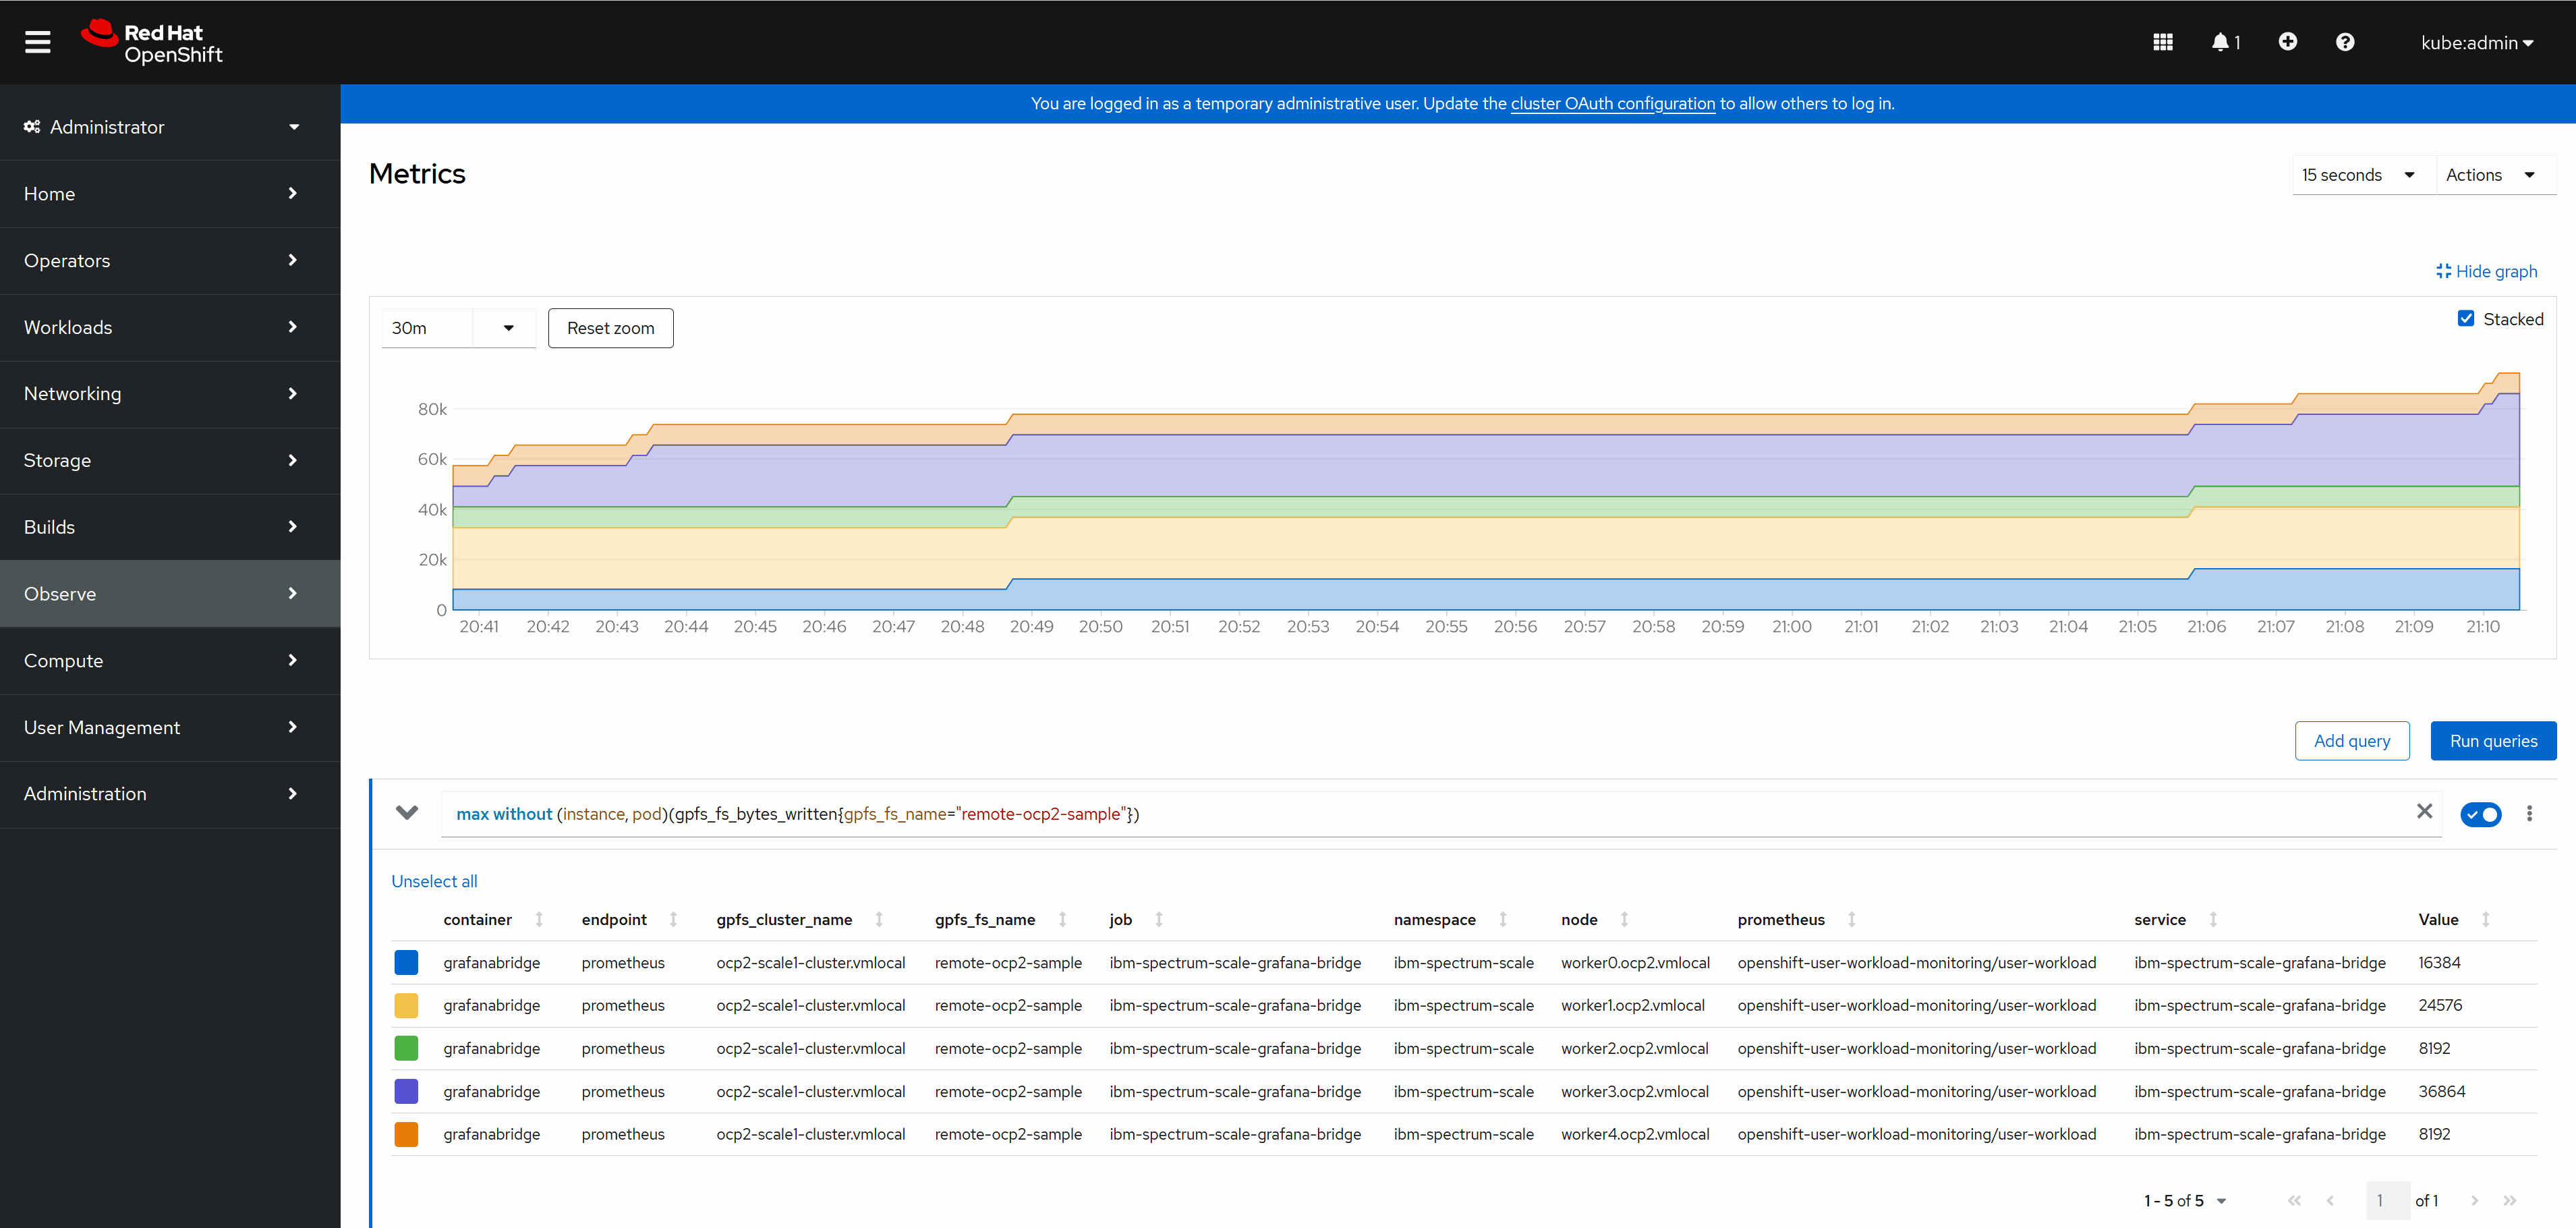
Task: Open the cluster OAuth configuration link
Action: (x=1612, y=103)
